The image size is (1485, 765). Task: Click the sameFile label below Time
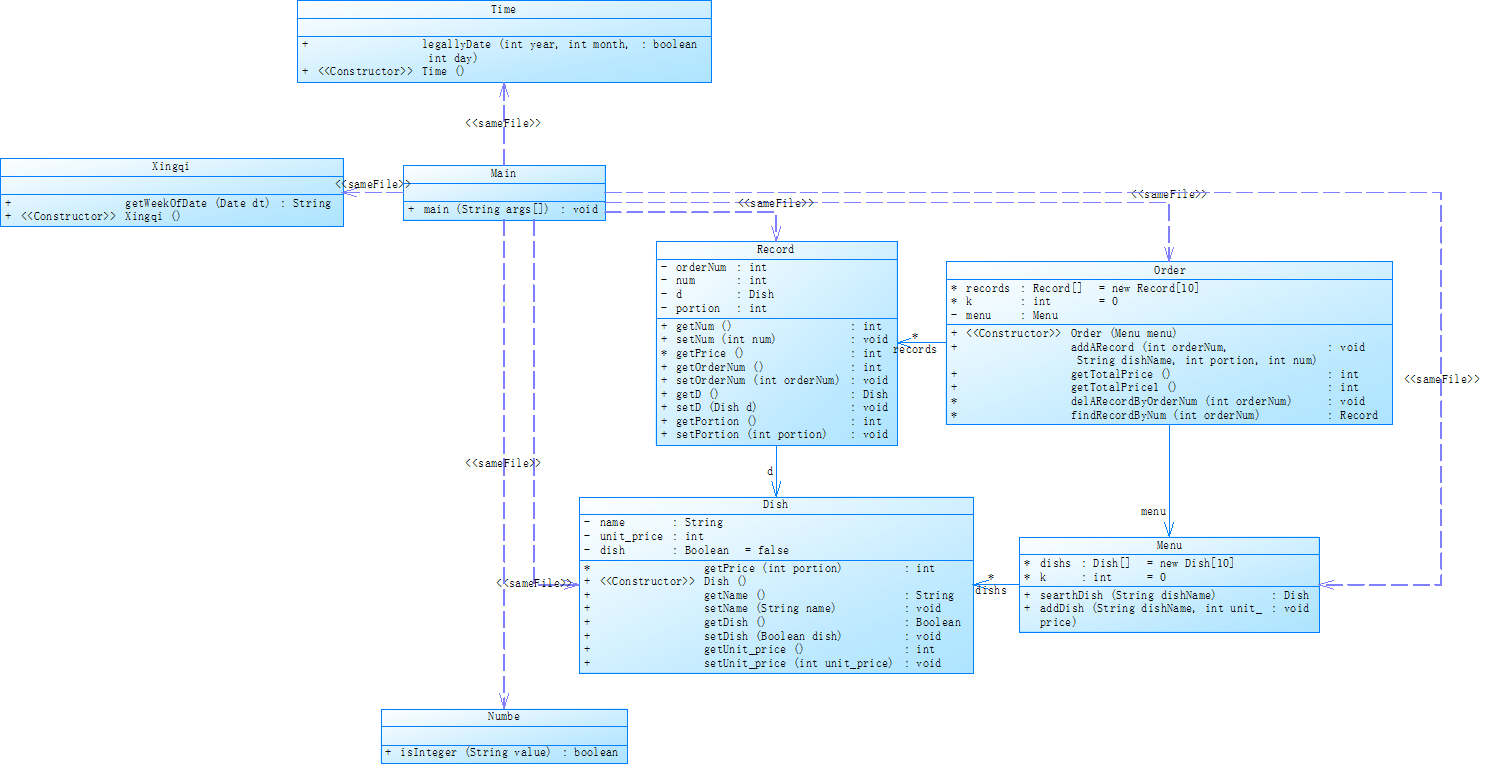503,124
